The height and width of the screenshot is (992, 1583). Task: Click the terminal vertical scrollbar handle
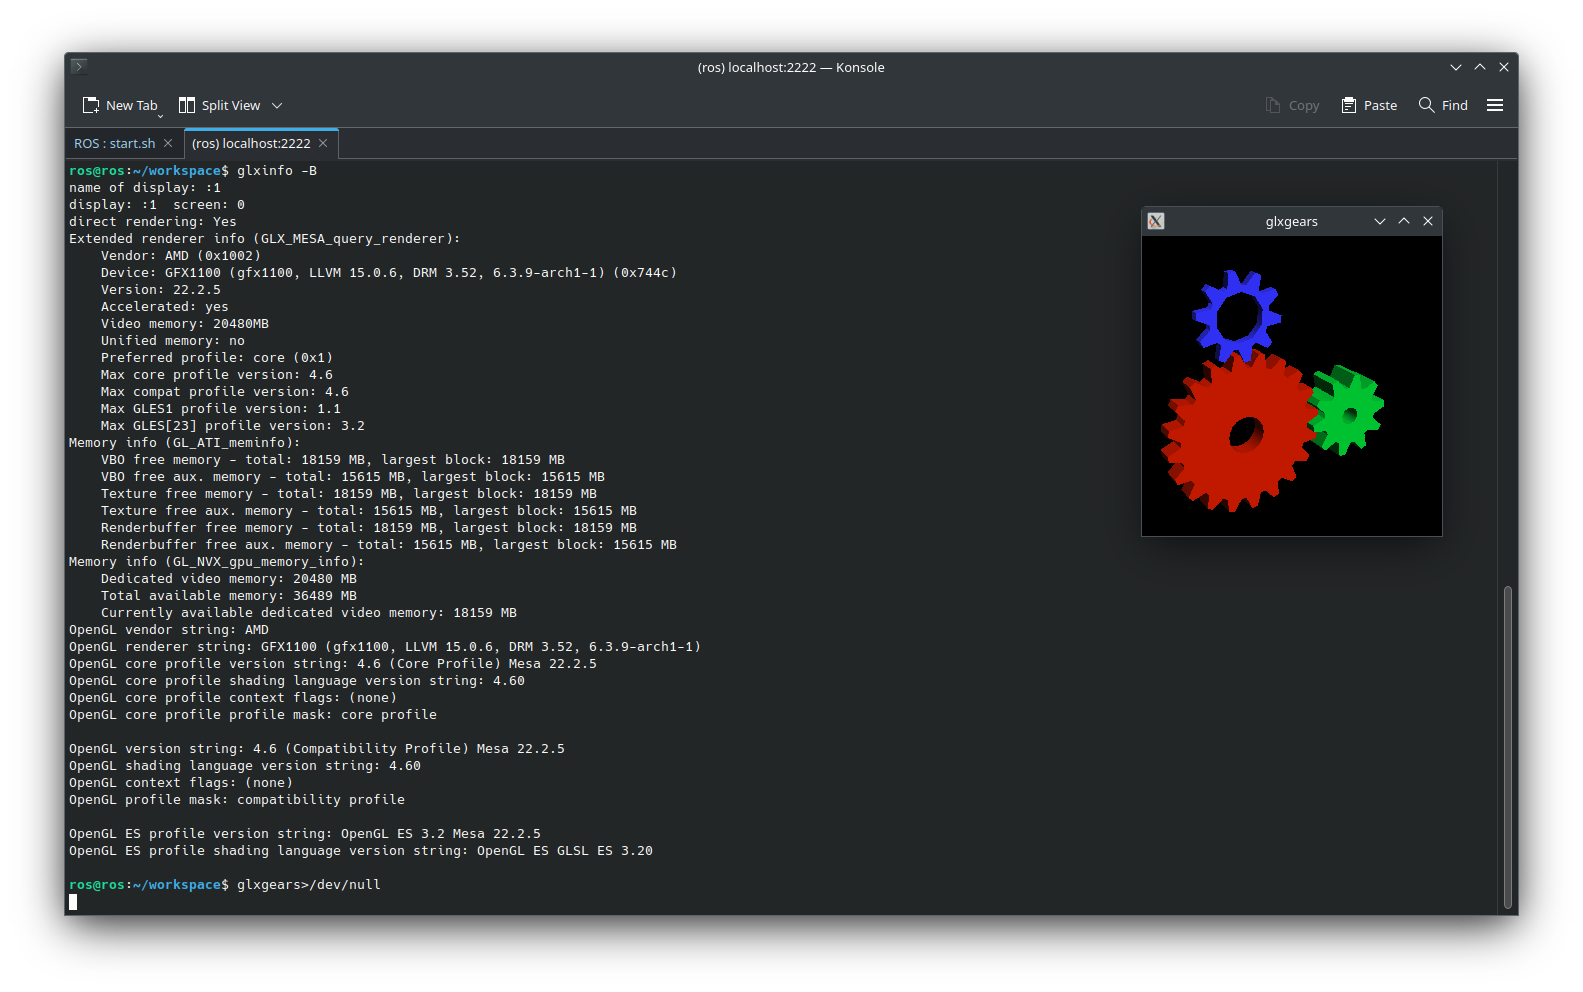1508,745
